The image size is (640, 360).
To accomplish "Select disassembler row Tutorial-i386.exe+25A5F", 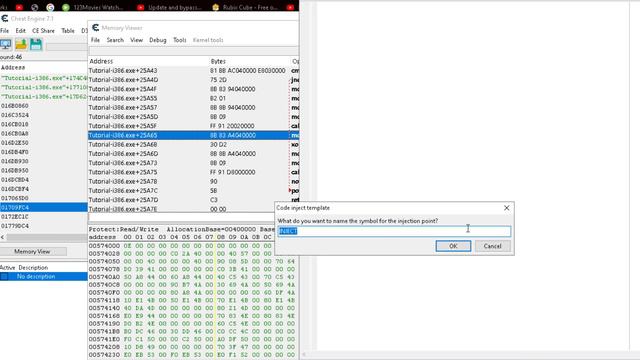I will pos(193,126).
